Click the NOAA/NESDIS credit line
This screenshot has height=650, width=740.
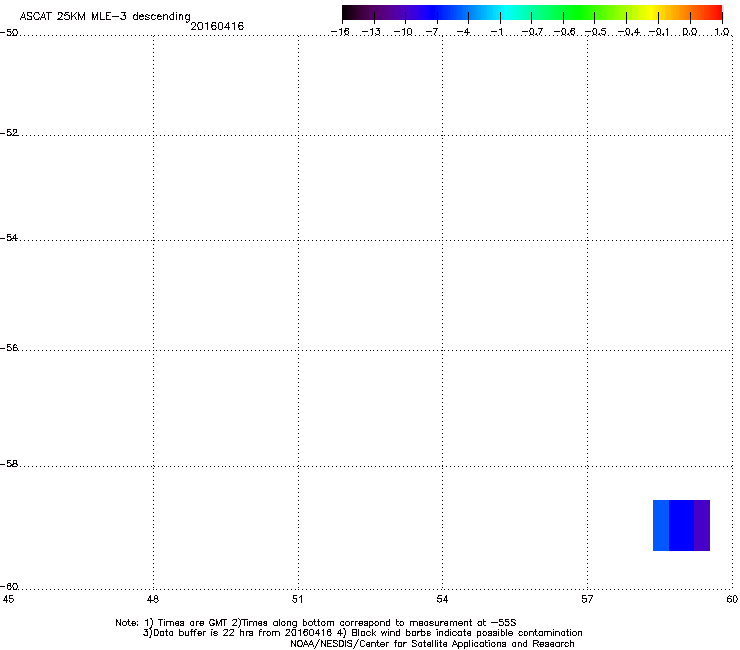click(432, 644)
